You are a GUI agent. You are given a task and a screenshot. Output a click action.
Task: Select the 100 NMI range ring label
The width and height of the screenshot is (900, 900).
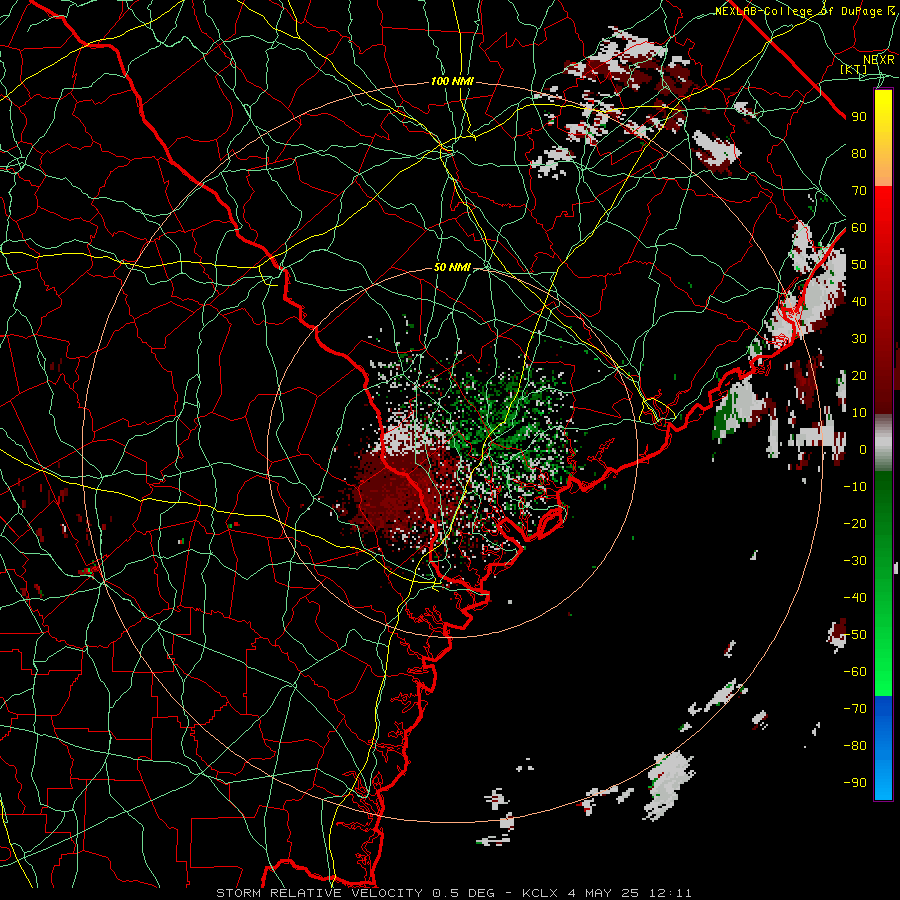[x=452, y=82]
